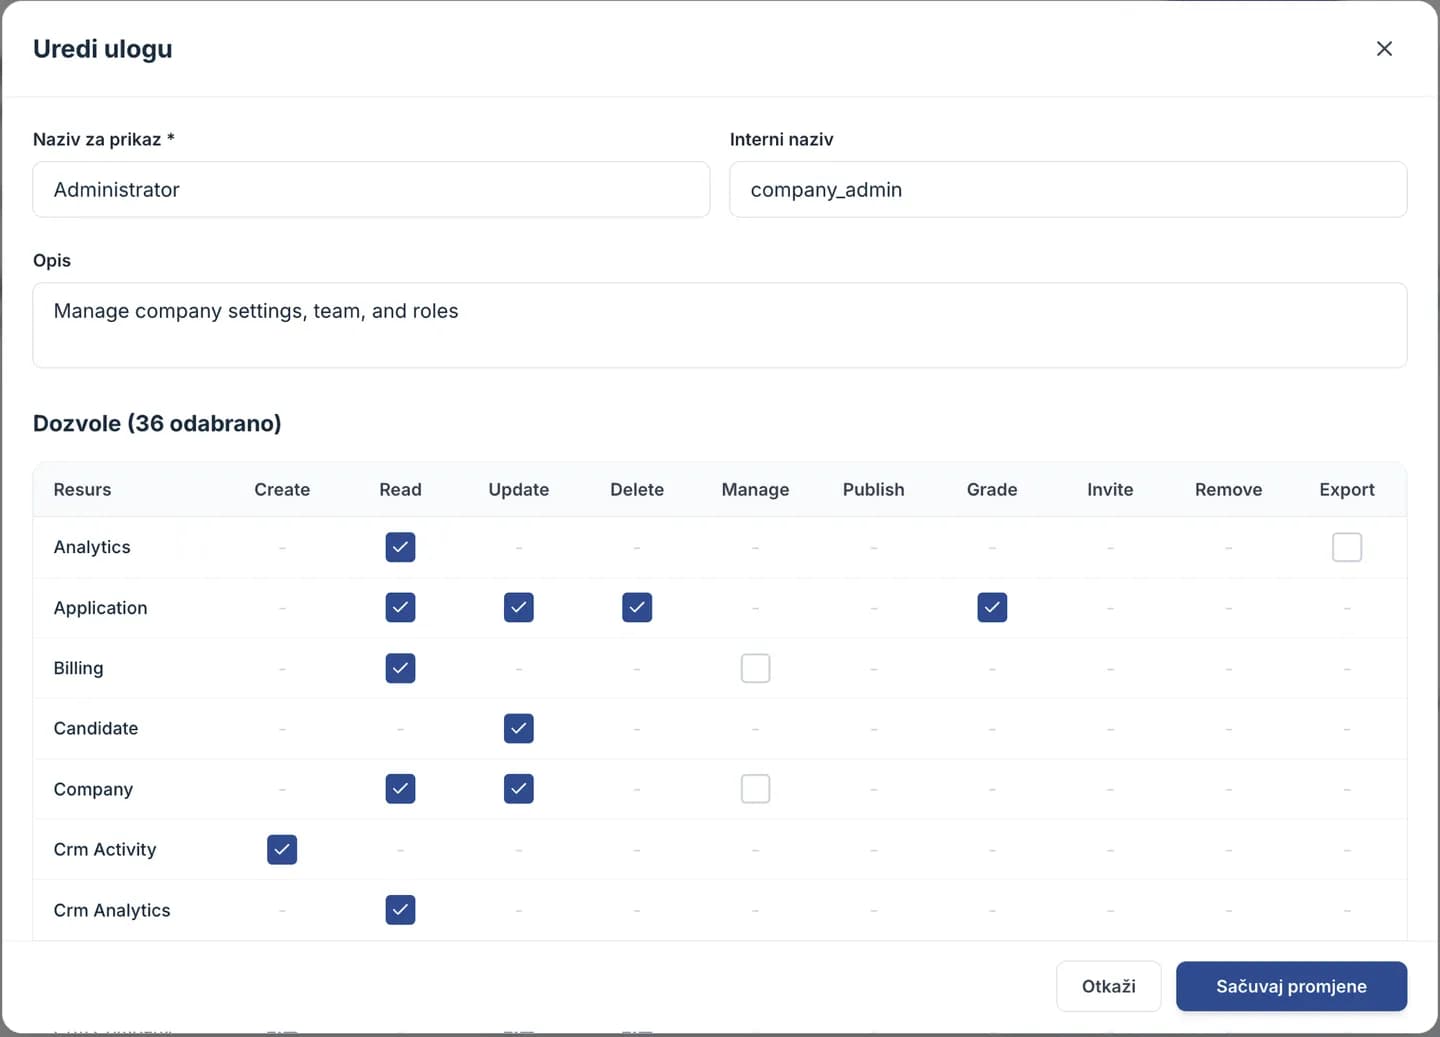This screenshot has width=1440, height=1037.
Task: Uncheck Analytics Read permission
Action: pyautogui.click(x=400, y=547)
